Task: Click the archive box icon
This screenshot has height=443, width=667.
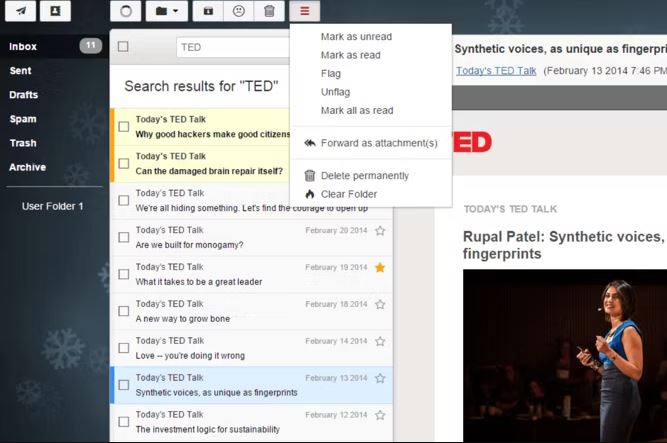Action: coord(208,11)
